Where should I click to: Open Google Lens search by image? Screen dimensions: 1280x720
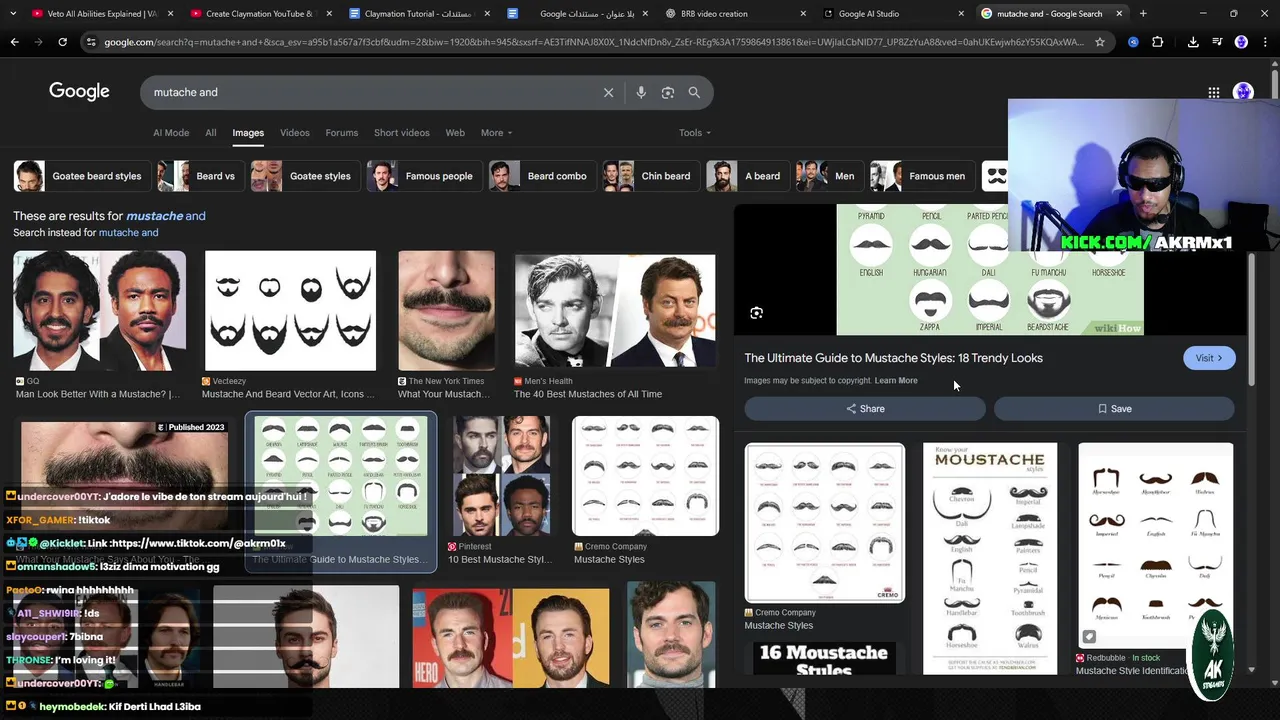click(x=668, y=92)
